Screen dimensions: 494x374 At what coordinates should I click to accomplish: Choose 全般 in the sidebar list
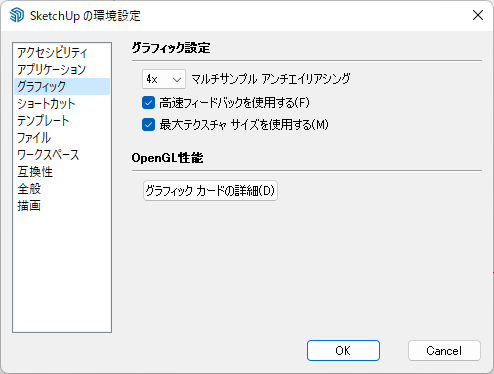(x=62, y=189)
